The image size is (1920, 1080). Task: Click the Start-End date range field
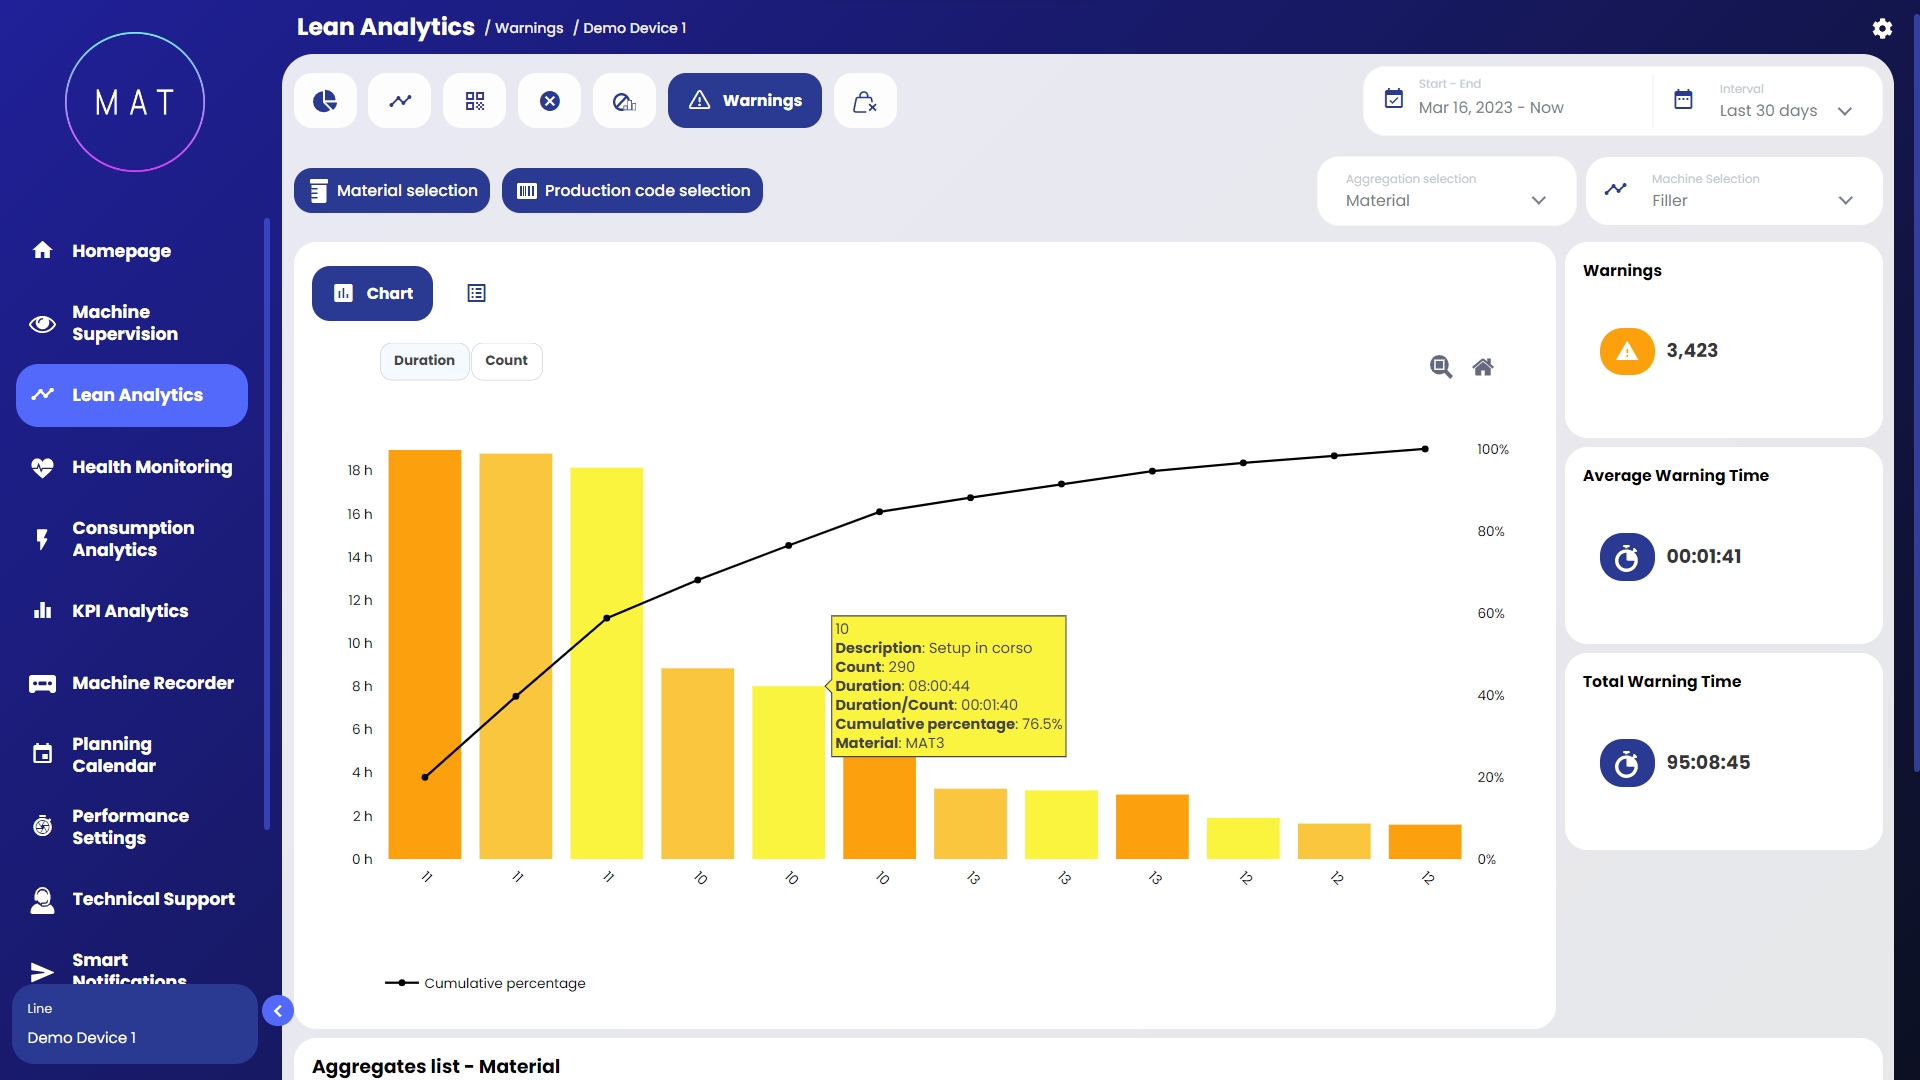(1505, 101)
